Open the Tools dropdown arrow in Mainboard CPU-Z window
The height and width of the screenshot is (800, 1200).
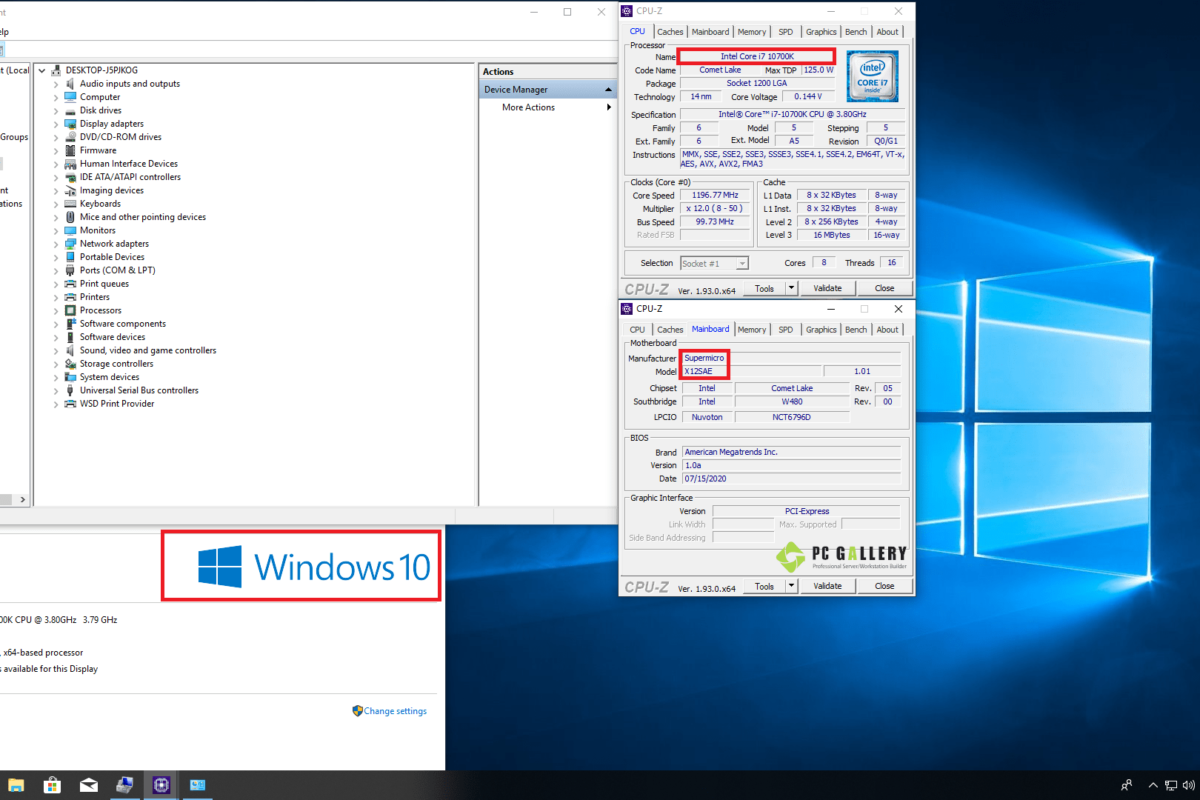(x=791, y=586)
